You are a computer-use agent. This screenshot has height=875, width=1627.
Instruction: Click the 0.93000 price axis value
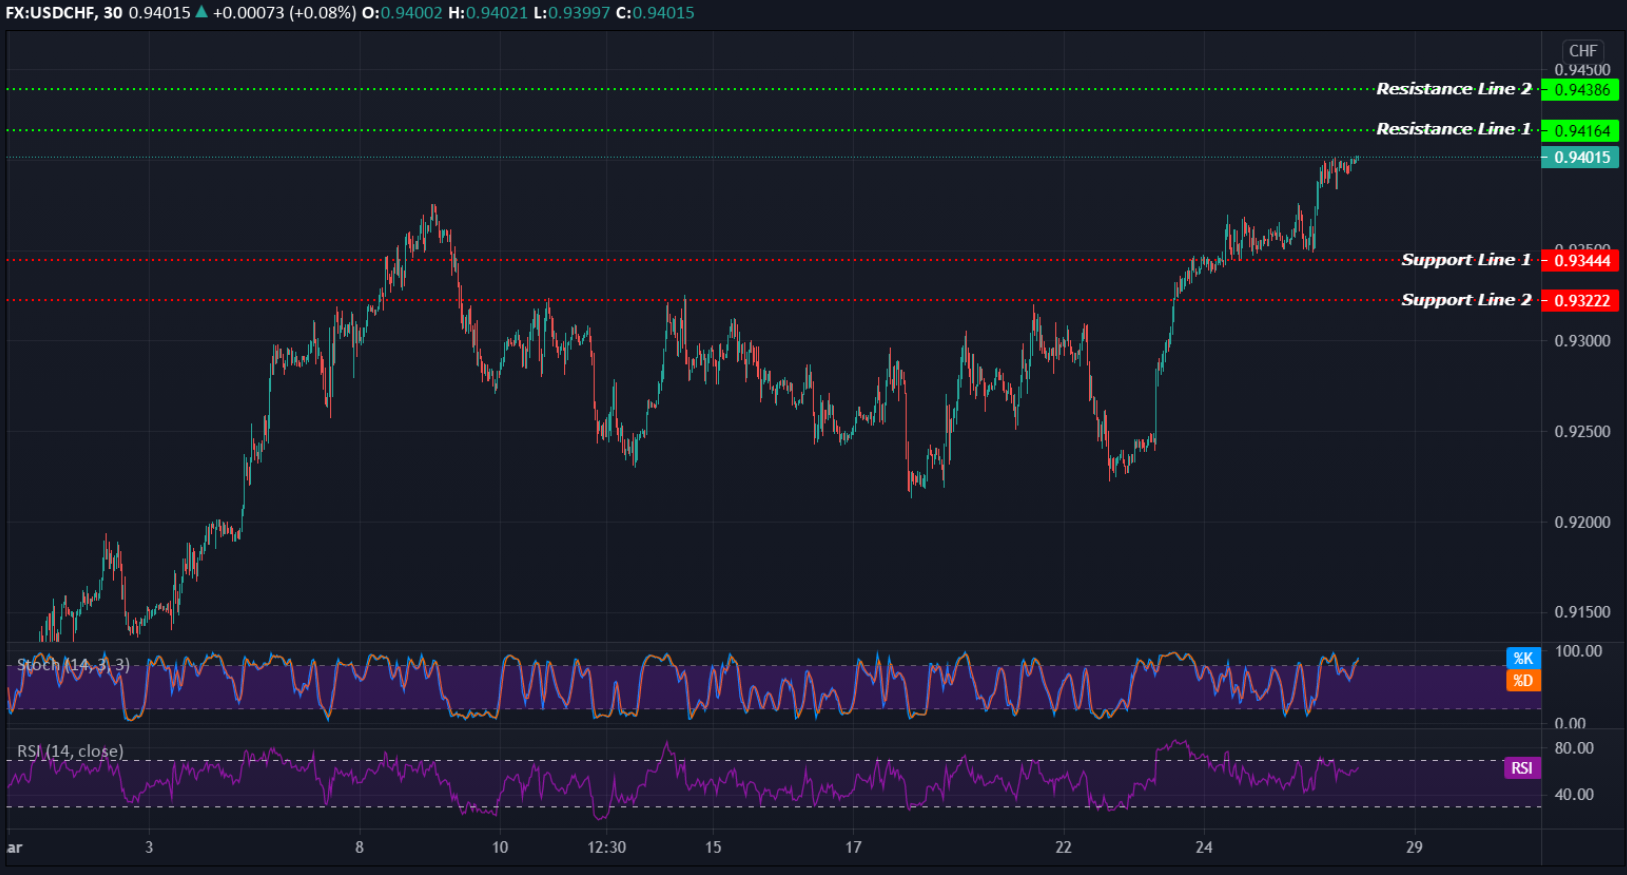pos(1582,341)
